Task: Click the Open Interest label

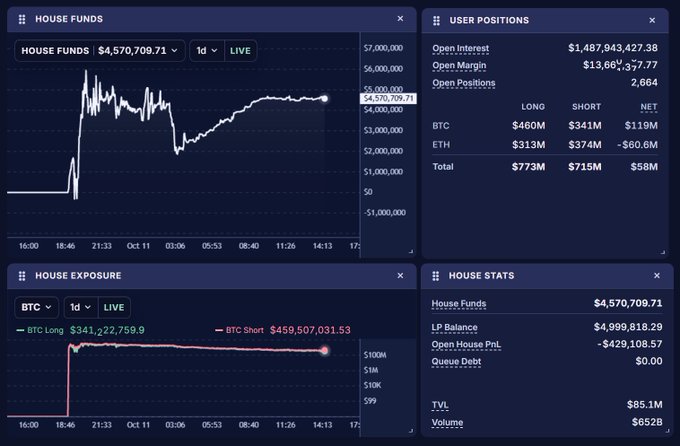Action: (x=461, y=49)
